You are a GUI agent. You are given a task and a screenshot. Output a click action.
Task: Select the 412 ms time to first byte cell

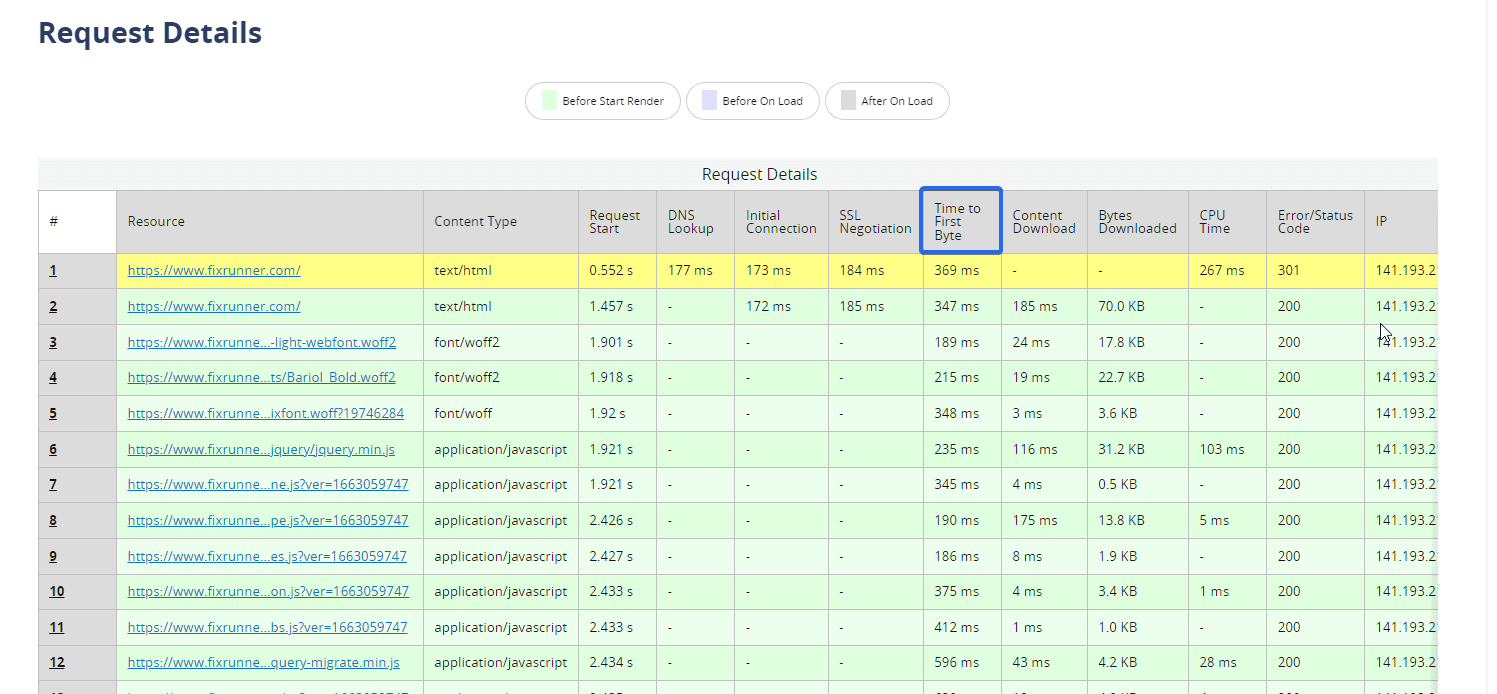962,627
